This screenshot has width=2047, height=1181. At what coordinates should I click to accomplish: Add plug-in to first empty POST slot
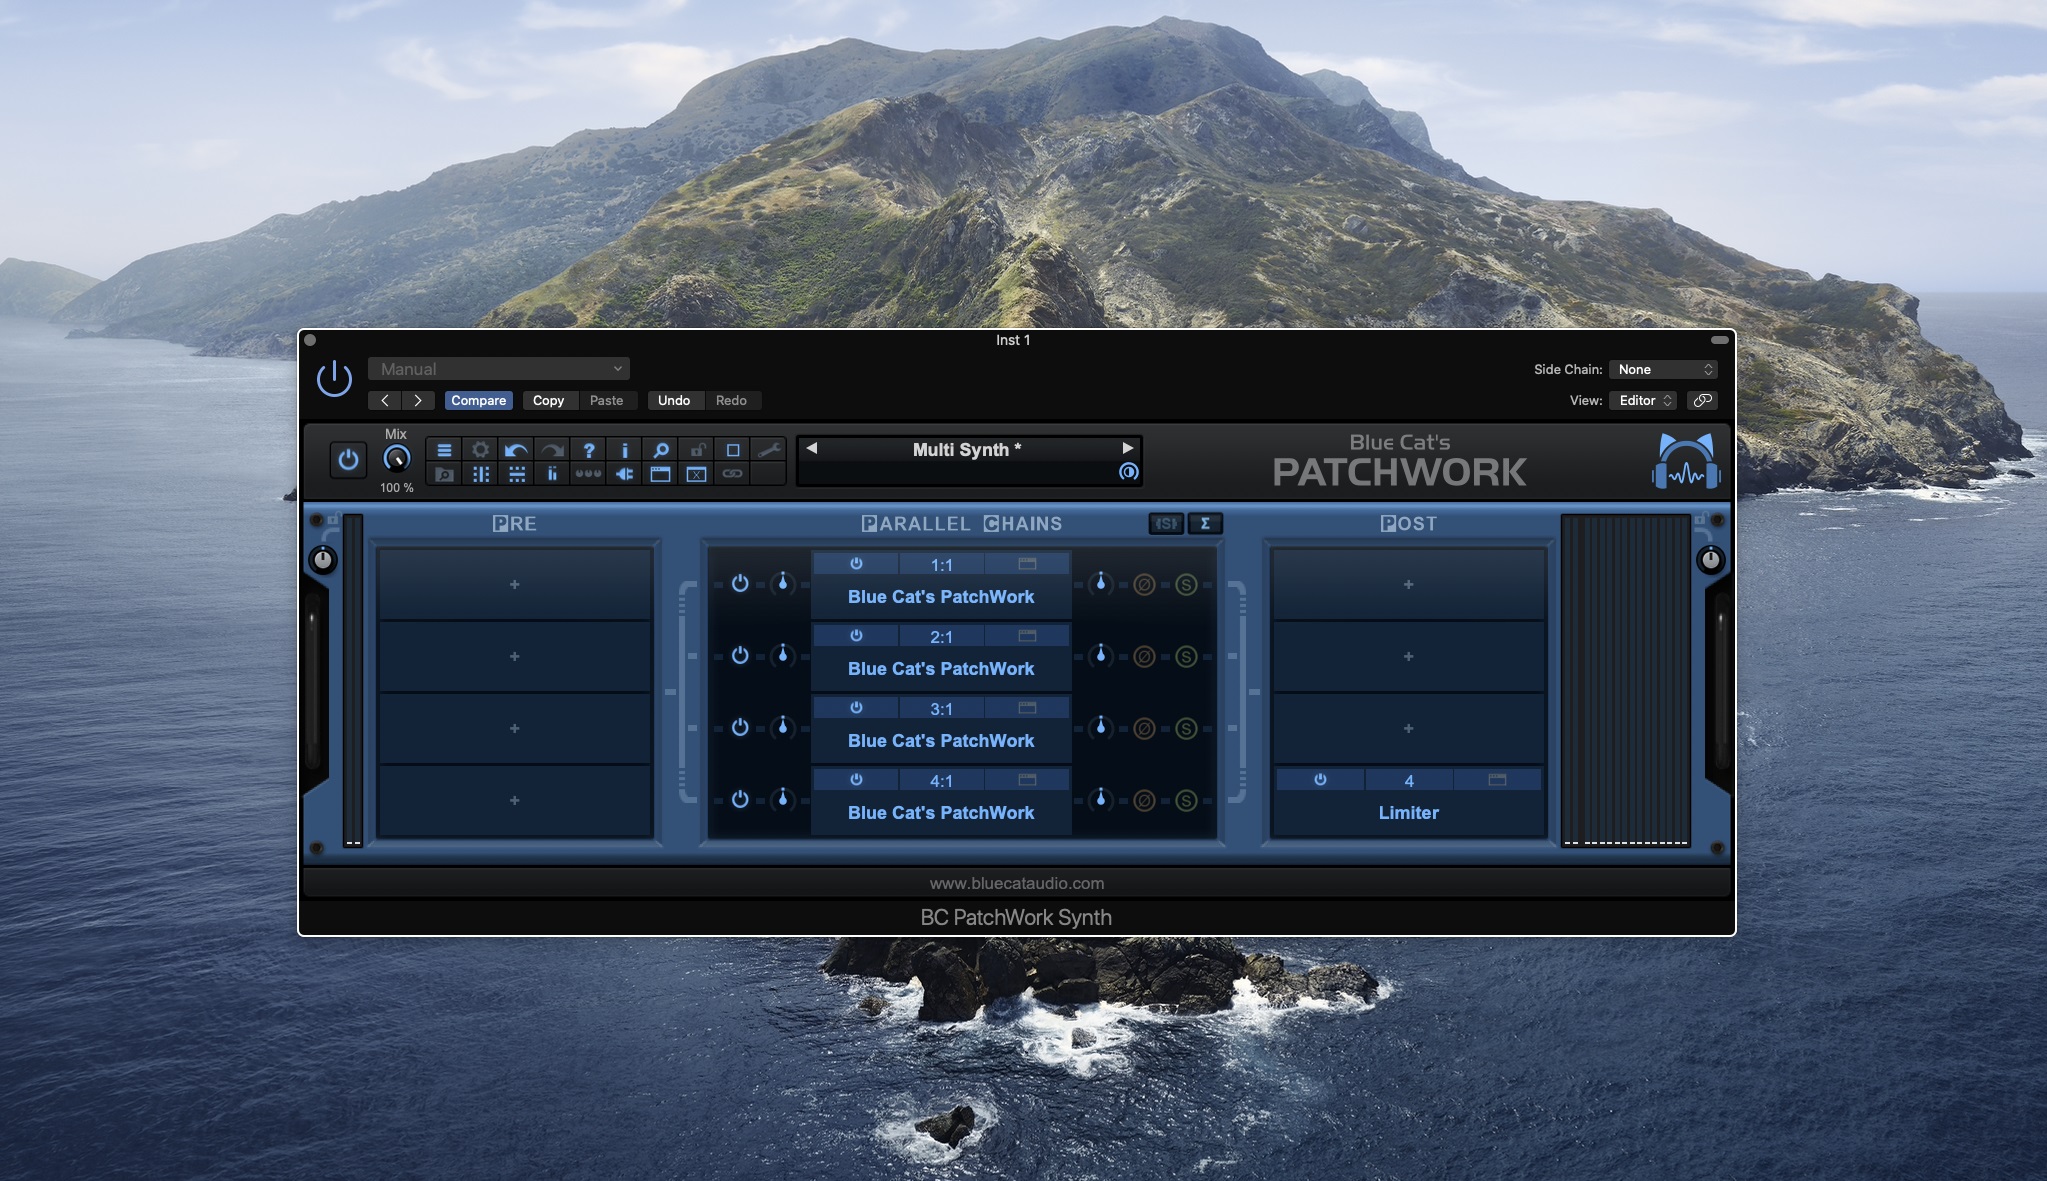[1408, 584]
